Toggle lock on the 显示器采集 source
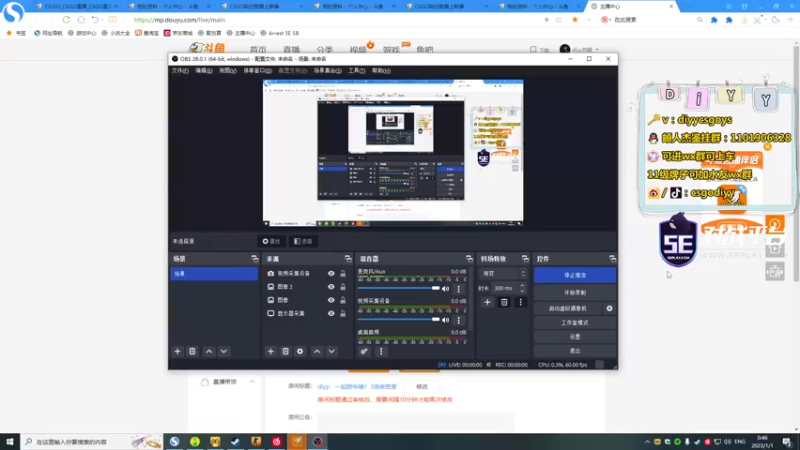The image size is (800, 450). pyautogui.click(x=343, y=313)
